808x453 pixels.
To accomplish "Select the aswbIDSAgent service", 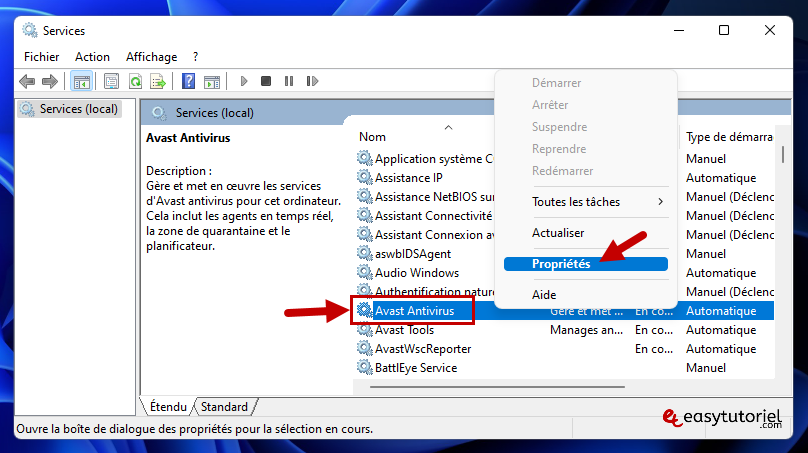I will coord(413,254).
